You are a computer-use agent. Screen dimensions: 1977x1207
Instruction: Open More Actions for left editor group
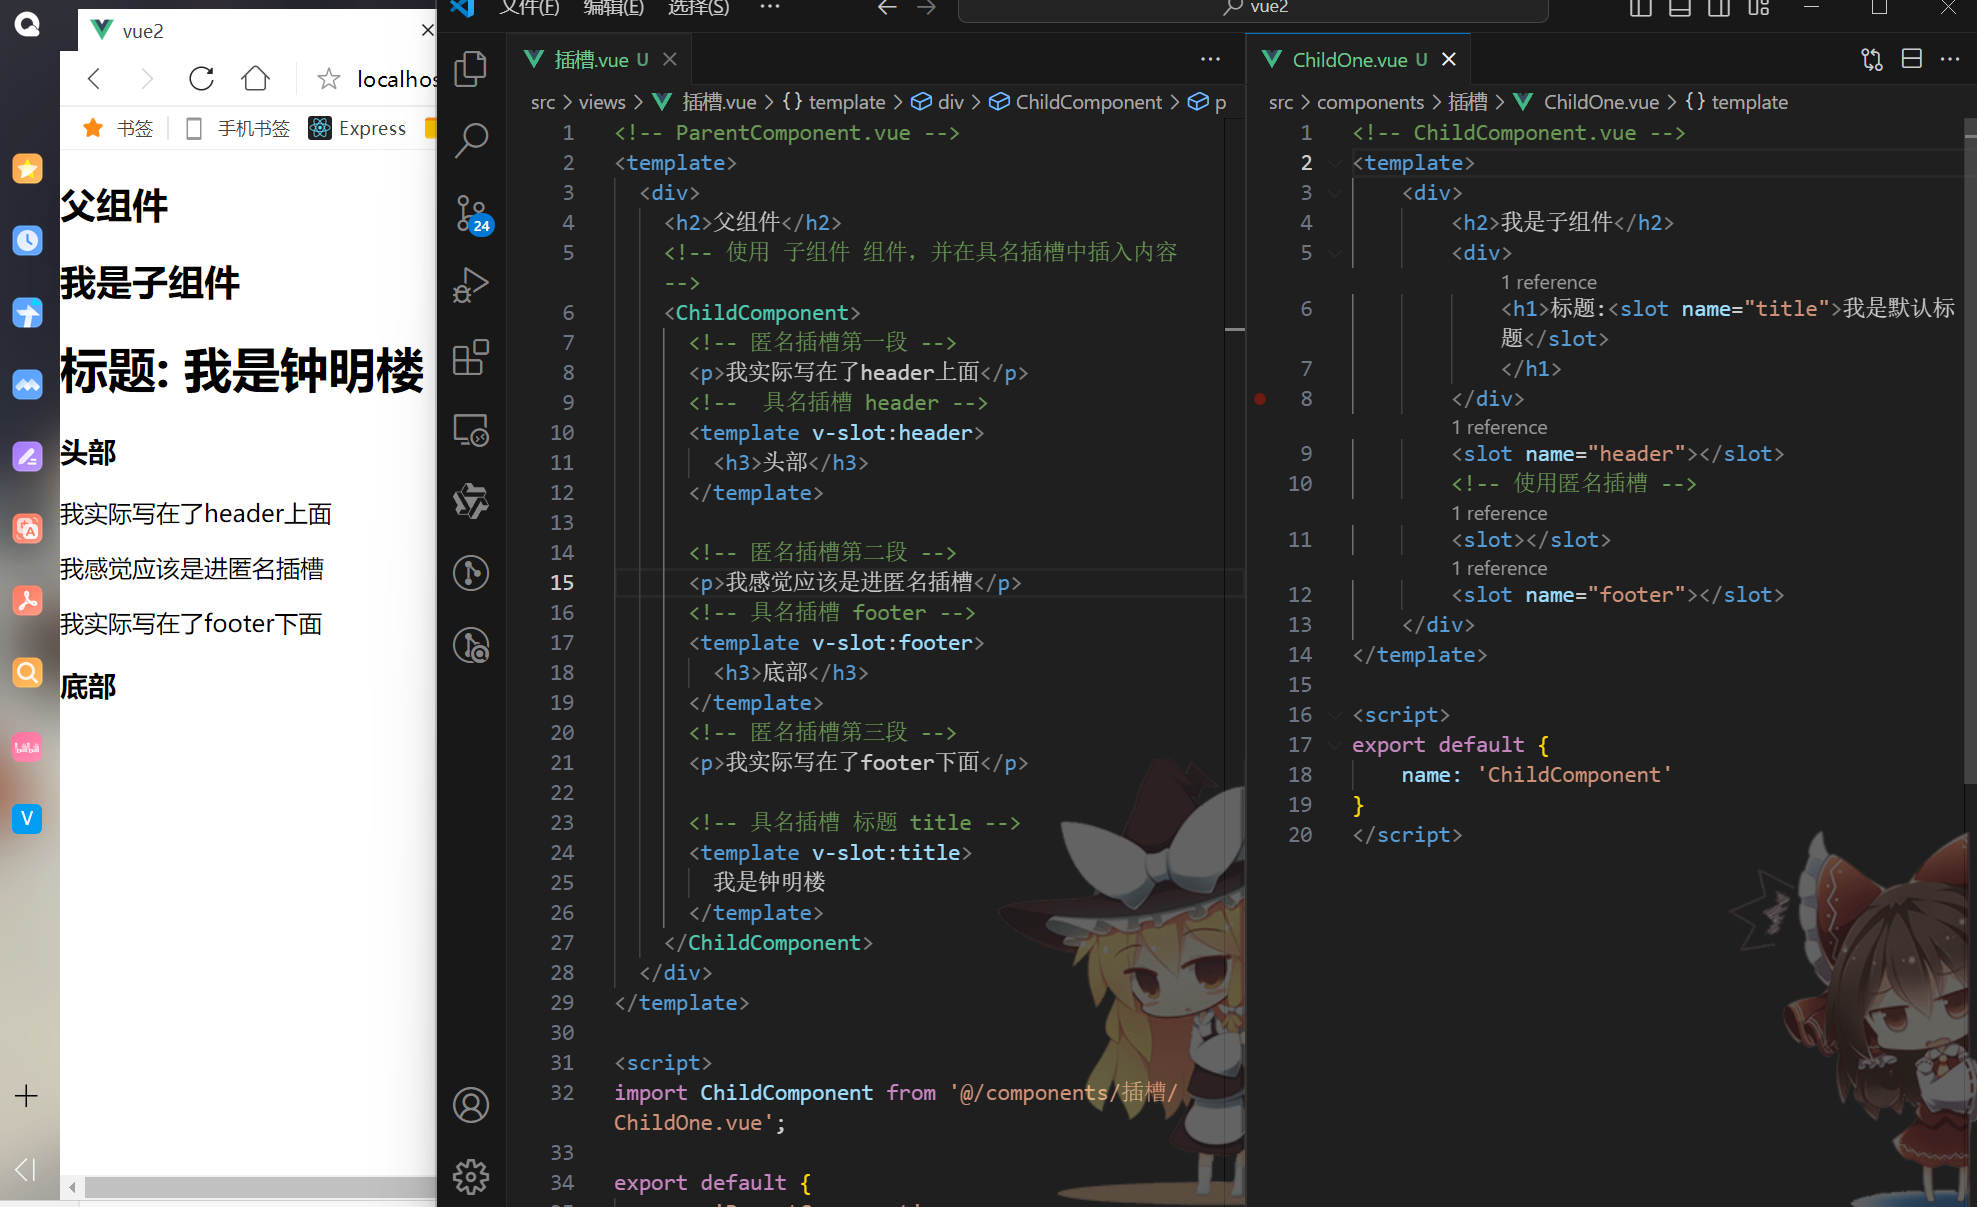point(1211,59)
